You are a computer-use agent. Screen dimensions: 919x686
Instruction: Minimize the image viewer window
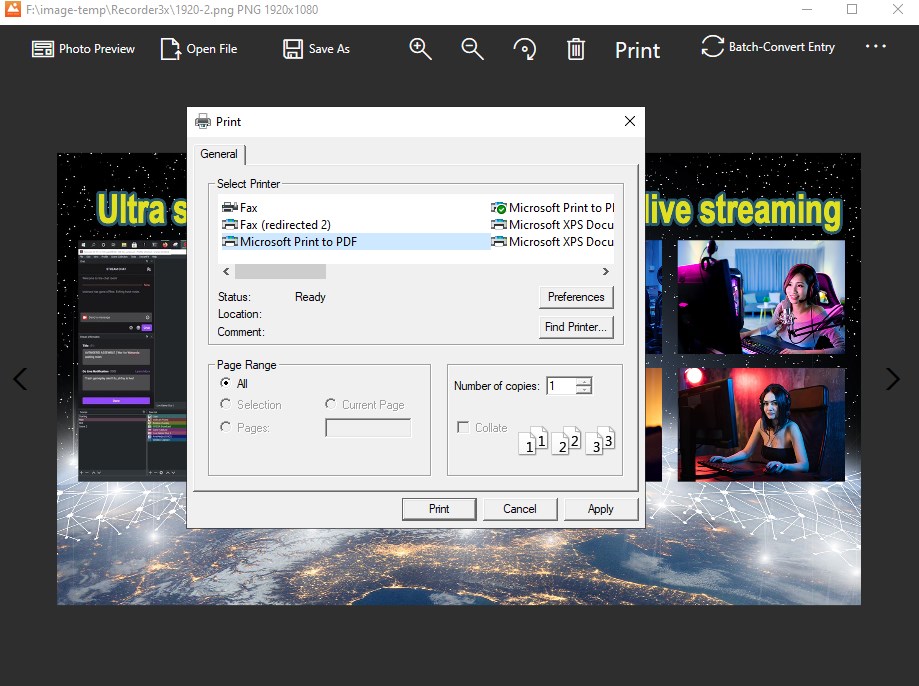click(806, 9)
